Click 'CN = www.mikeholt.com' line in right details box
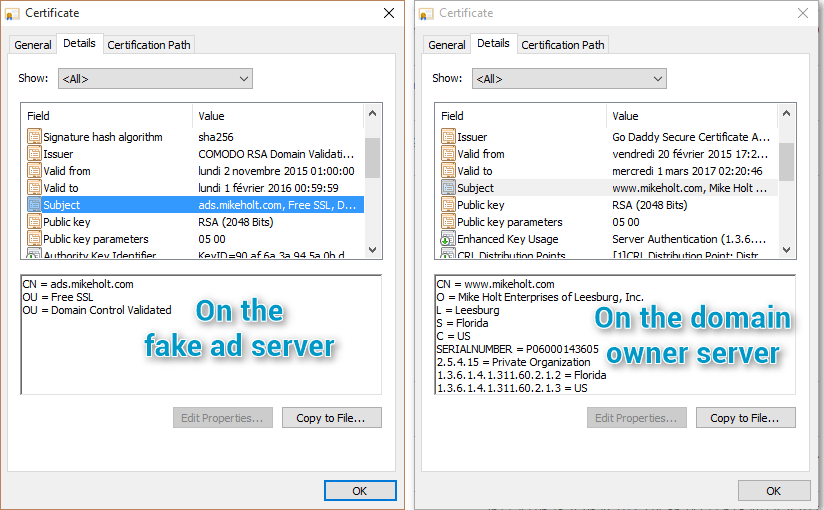The width and height of the screenshot is (824, 510). tap(496, 284)
